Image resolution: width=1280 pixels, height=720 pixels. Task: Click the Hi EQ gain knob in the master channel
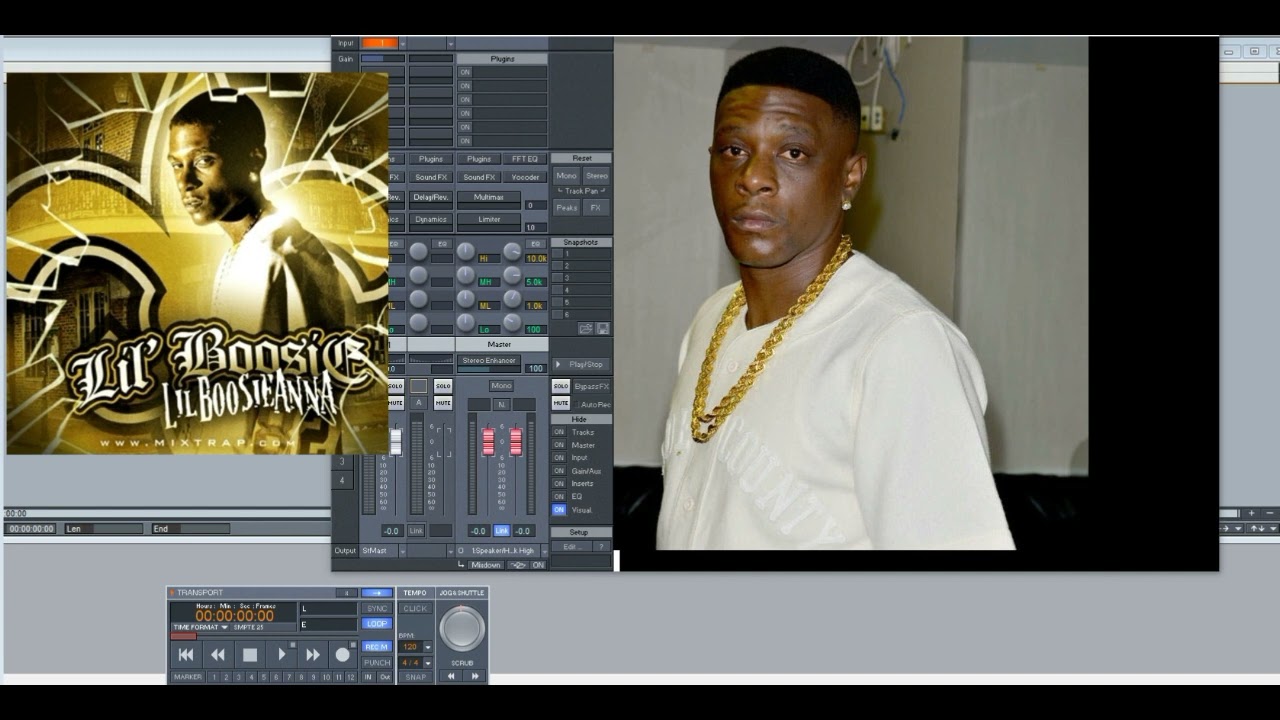(465, 252)
